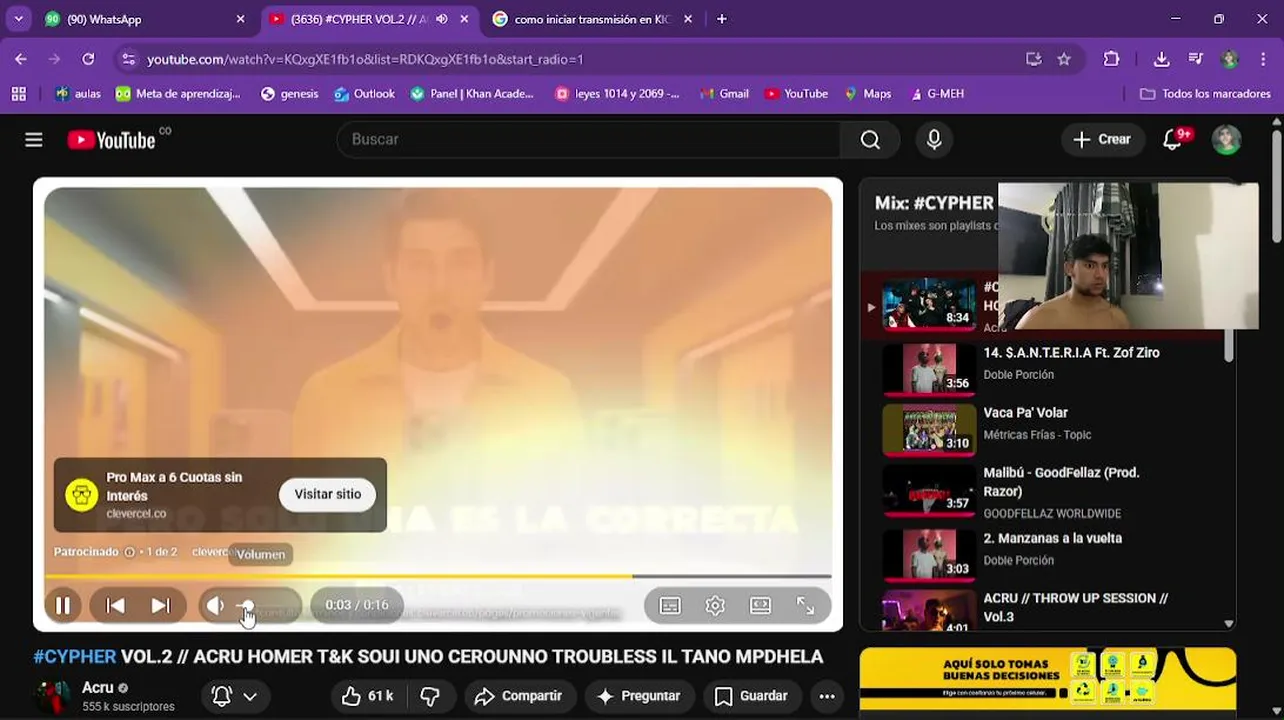This screenshot has width=1284, height=720.
Task: Bookmark this page with star icon
Action: [1064, 59]
